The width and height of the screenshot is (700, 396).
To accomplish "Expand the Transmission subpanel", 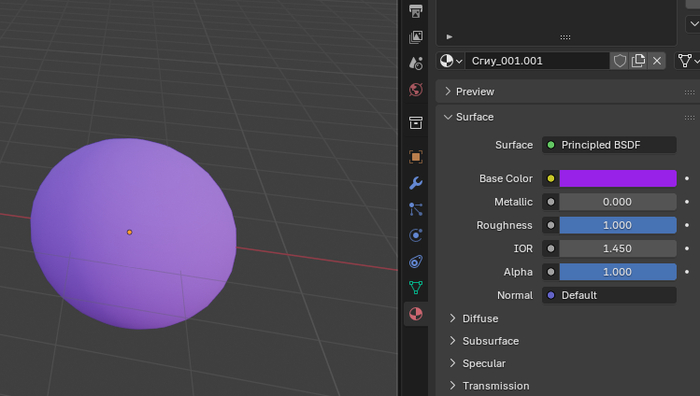I will coord(490,385).
